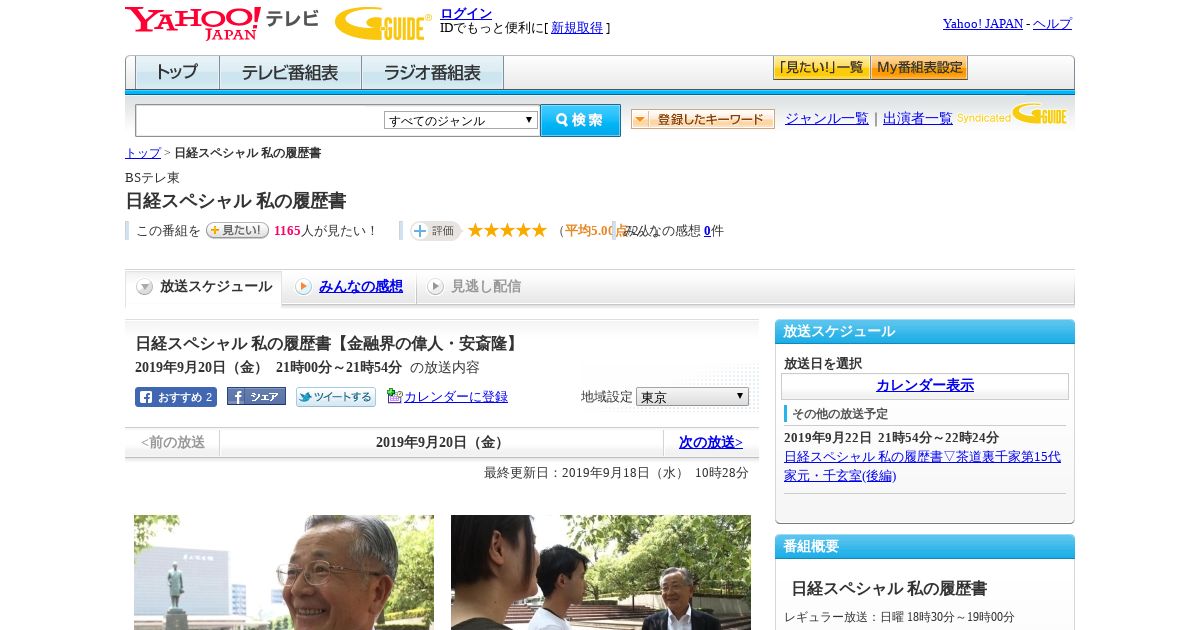Click the 検索 search button
This screenshot has height=630, width=1200.
click(580, 120)
